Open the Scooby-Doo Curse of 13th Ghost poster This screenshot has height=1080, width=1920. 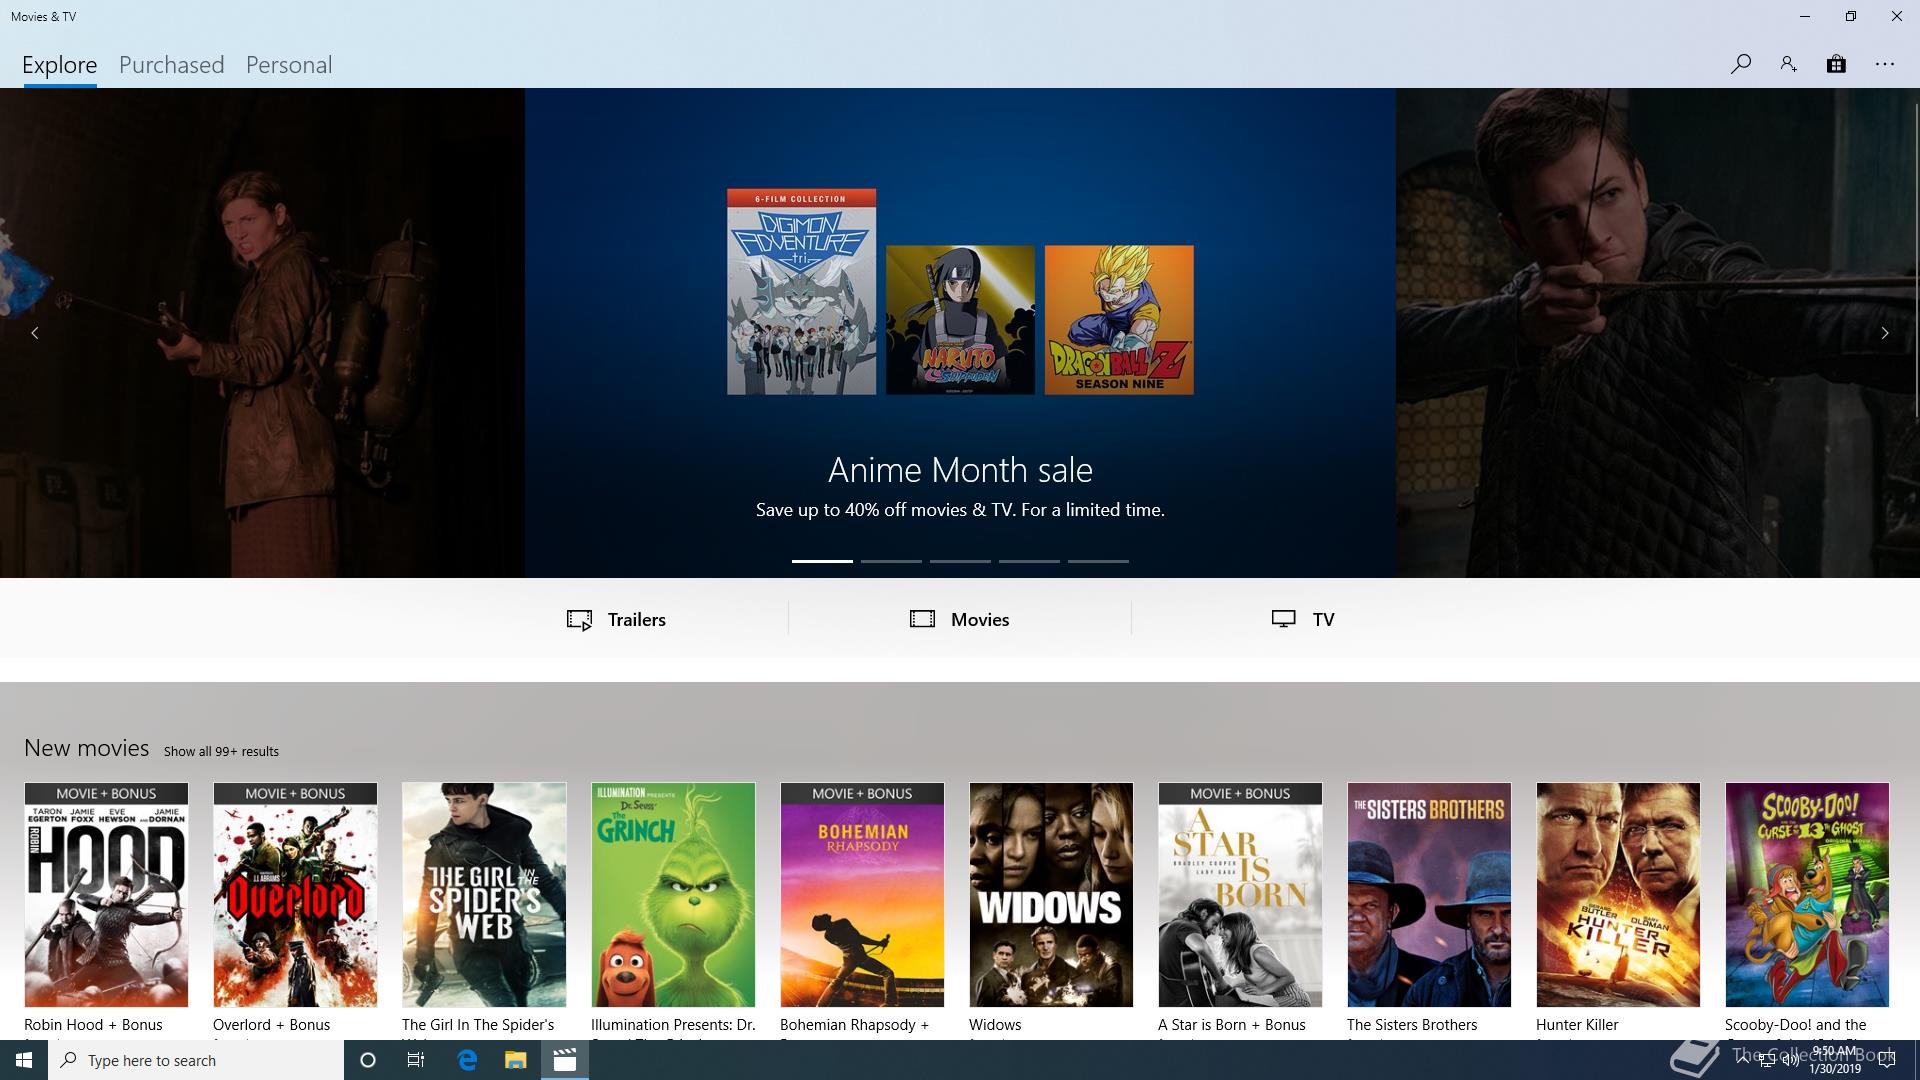(1807, 895)
